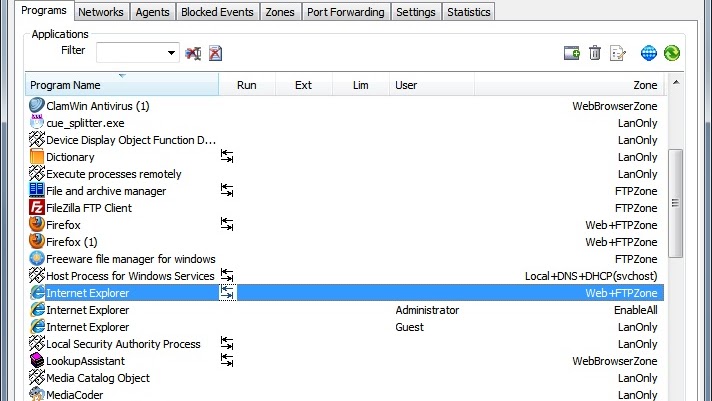Image resolution: width=712 pixels, height=401 pixels.
Task: Click the MediaCoder program icon
Action: point(37,394)
